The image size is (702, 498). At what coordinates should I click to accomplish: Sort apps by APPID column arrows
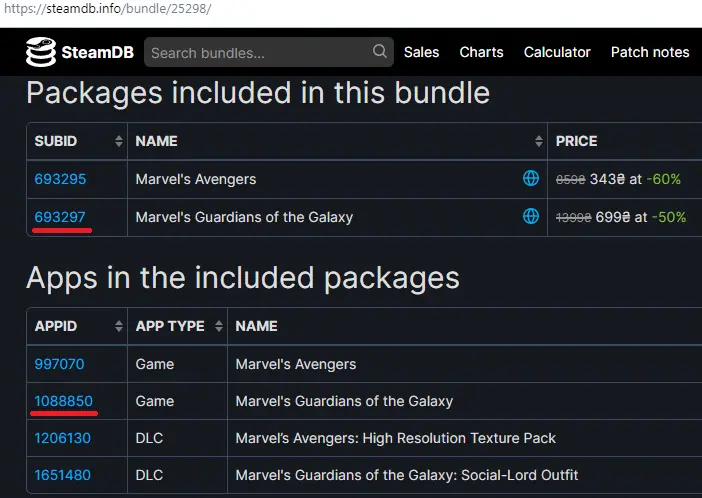(x=119, y=326)
